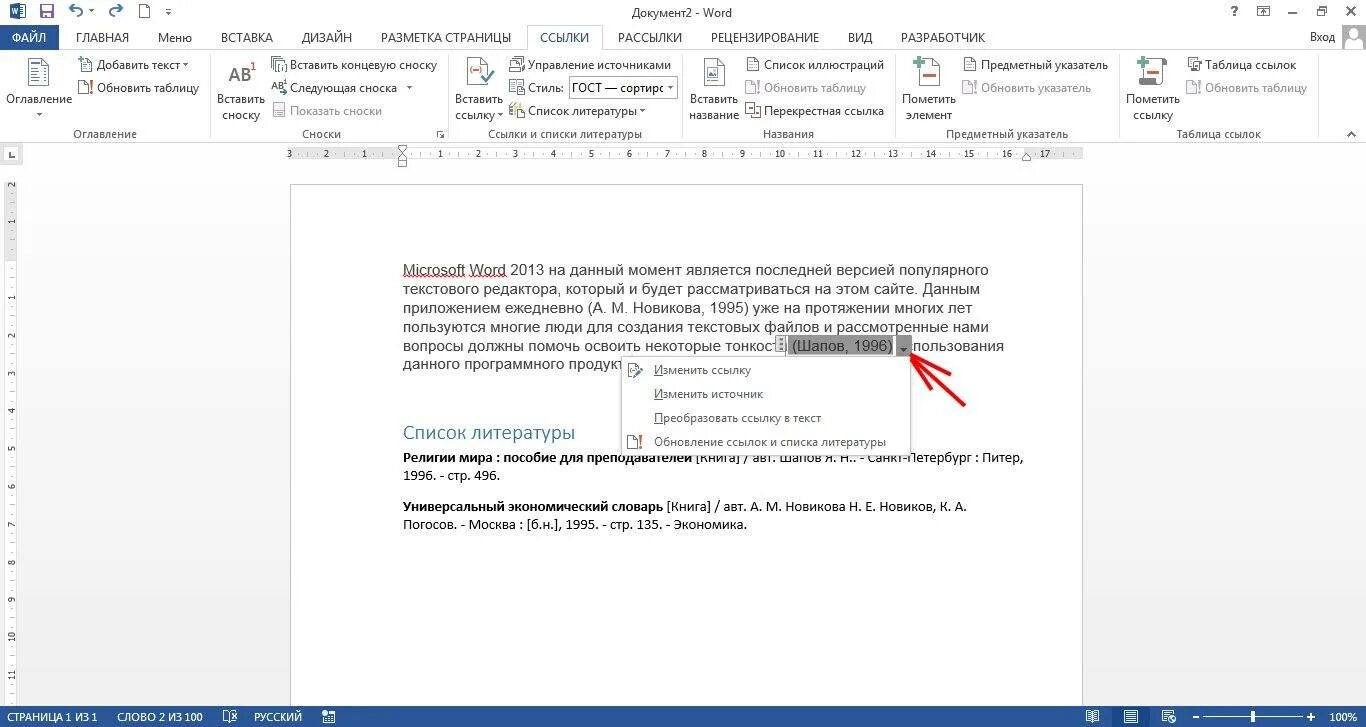Switch to the РАЗРАБОТЧИК tab
1366x727 pixels.
943,37
